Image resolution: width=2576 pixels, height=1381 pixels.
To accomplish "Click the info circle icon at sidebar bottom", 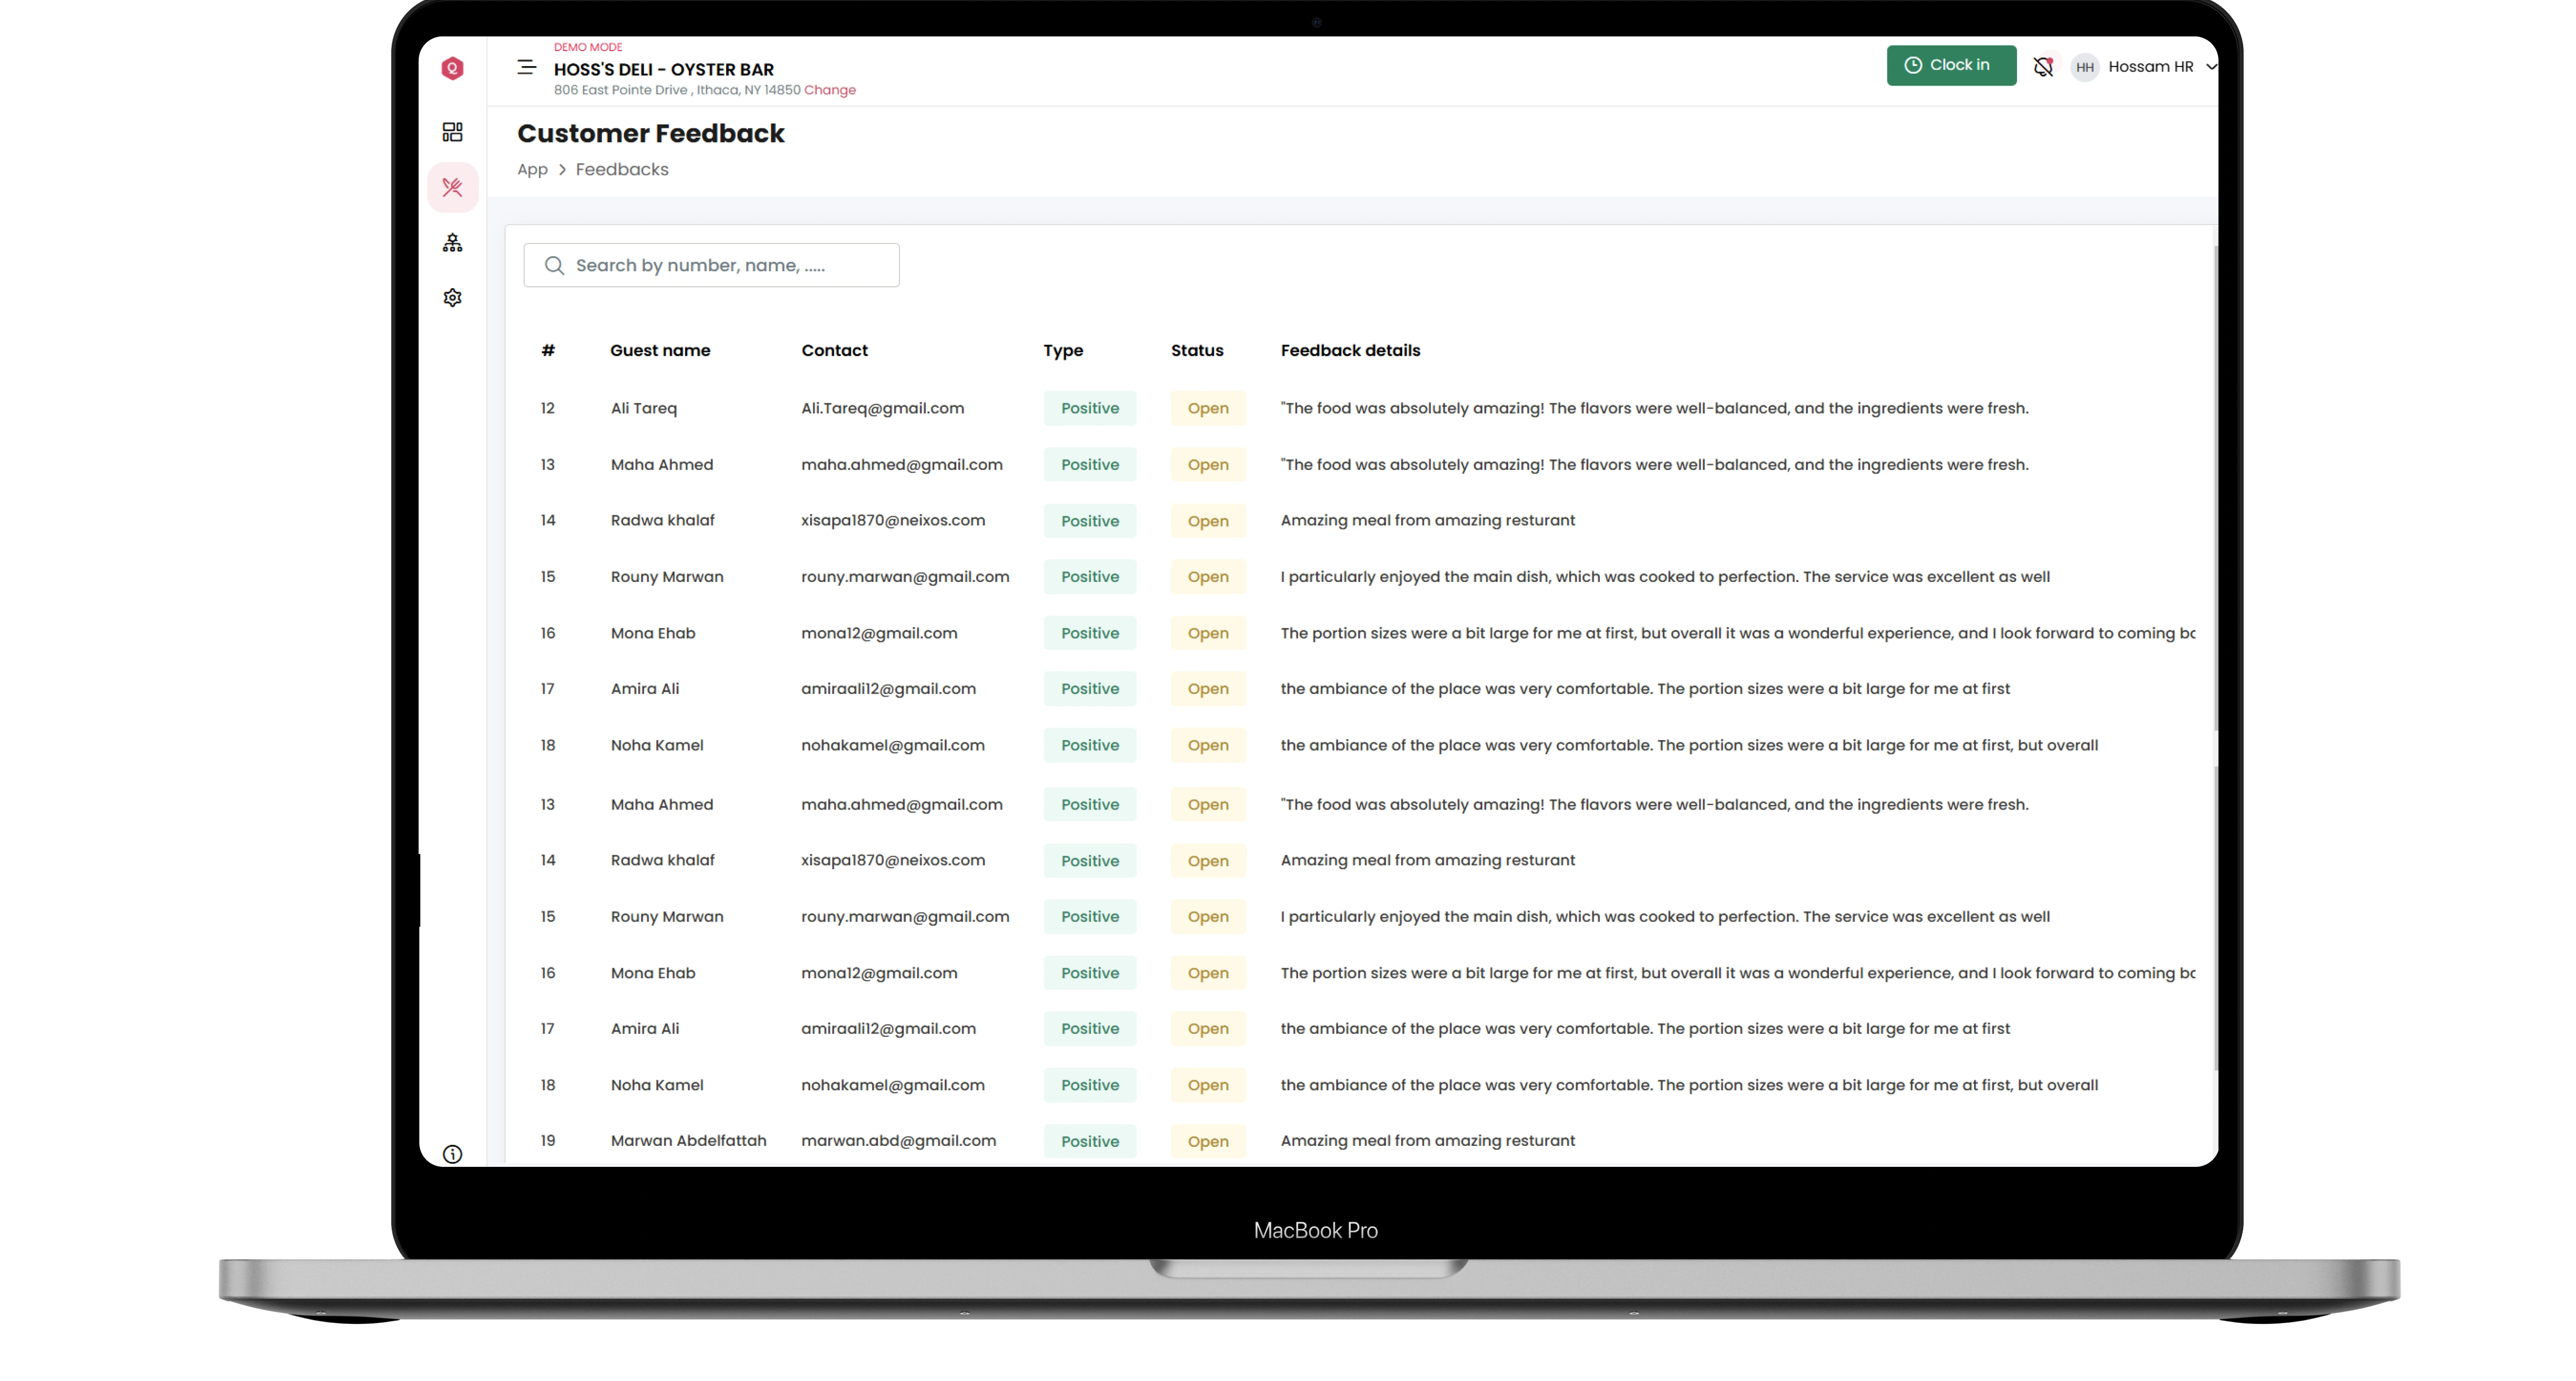I will (x=452, y=1154).
